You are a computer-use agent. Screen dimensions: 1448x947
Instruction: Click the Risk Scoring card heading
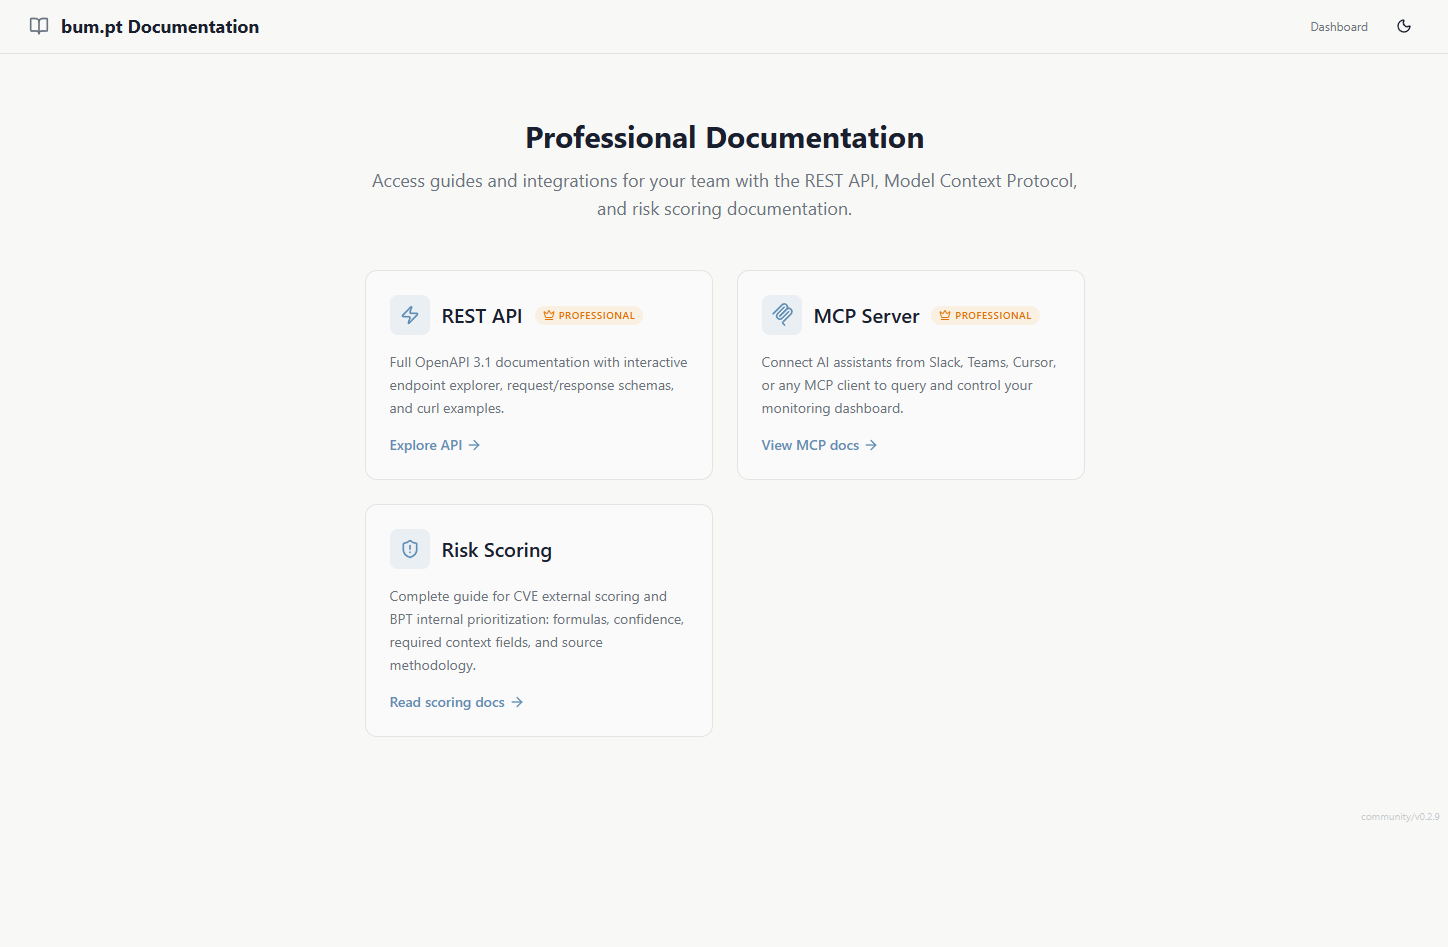pyautogui.click(x=497, y=550)
